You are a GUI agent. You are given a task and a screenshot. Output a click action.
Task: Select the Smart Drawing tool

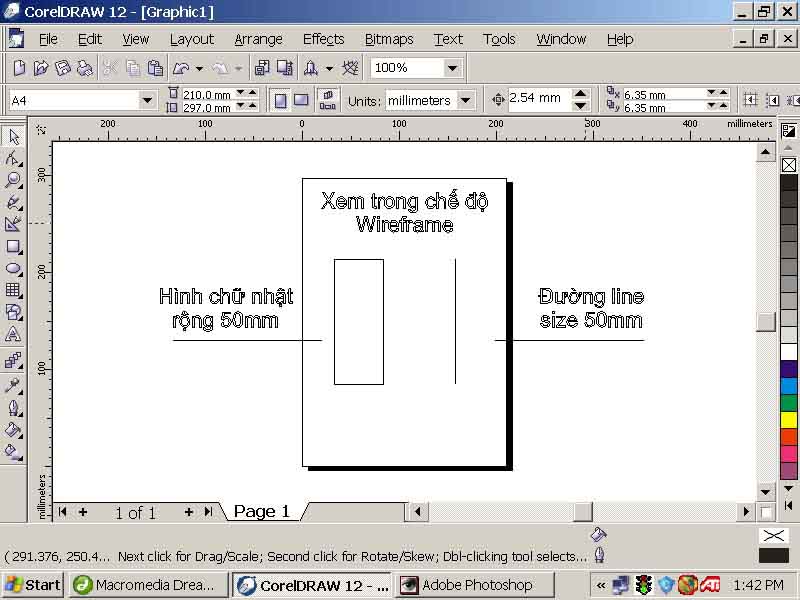[x=13, y=224]
